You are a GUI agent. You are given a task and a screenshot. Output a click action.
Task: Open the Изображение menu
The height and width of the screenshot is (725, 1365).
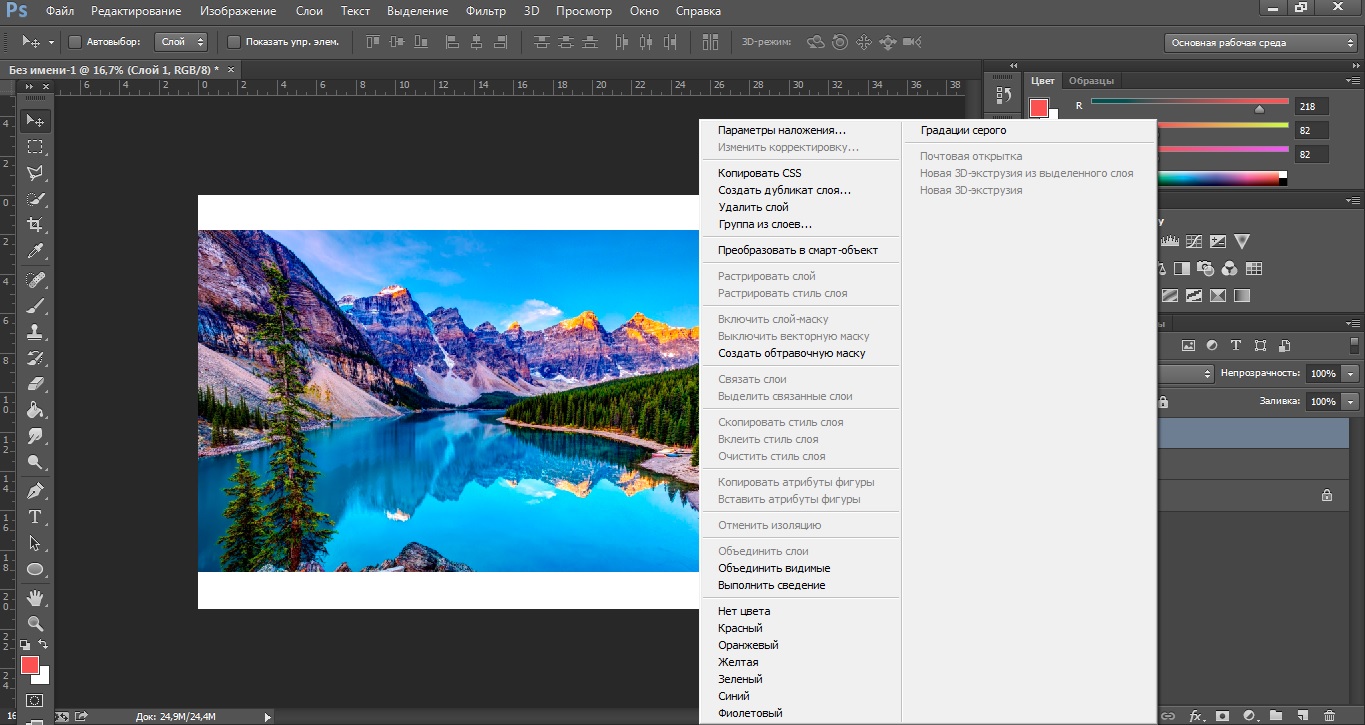(x=238, y=11)
